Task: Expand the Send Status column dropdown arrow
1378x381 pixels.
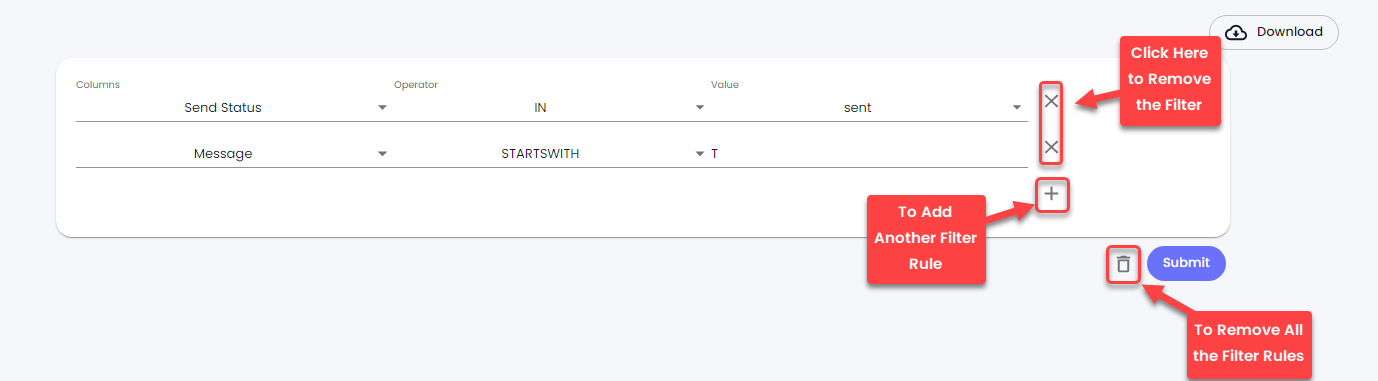Action: [382, 107]
